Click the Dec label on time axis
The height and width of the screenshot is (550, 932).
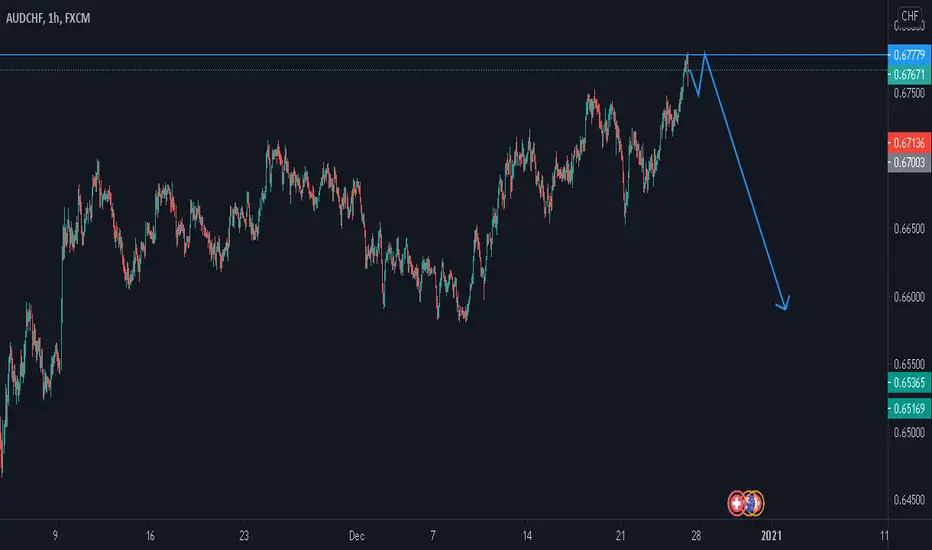[x=357, y=536]
